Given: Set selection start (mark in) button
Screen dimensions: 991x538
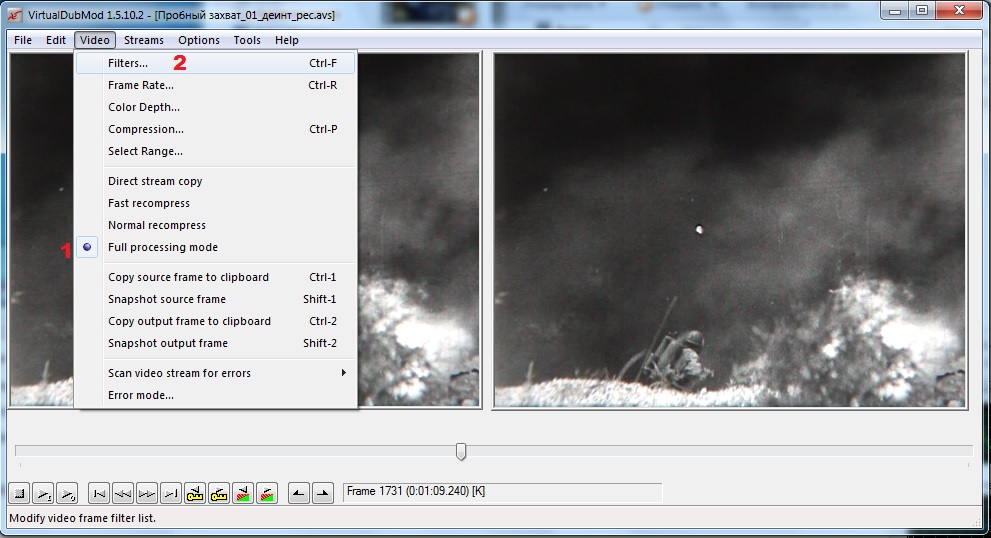Looking at the screenshot, I should [298, 493].
